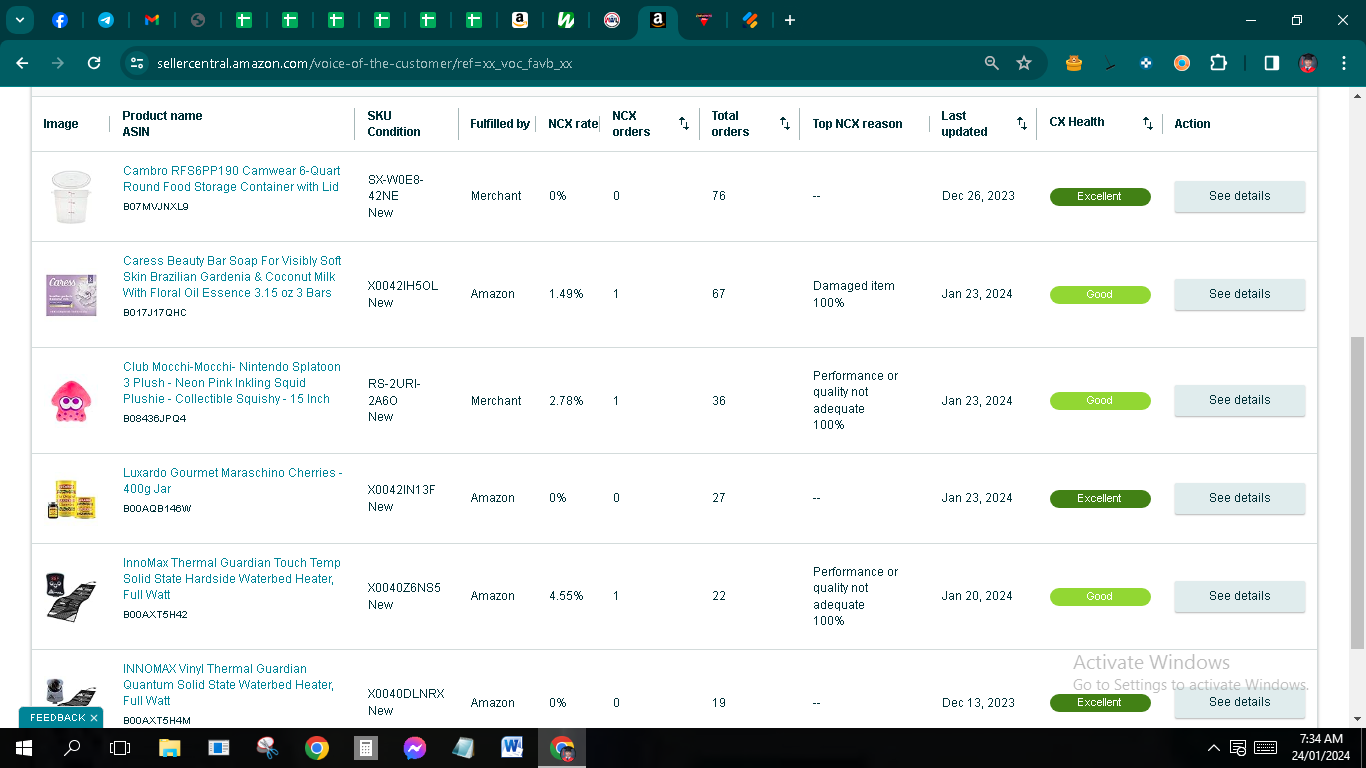Image resolution: width=1366 pixels, height=768 pixels.
Task: Sort table by Total orders
Action: [785, 124]
